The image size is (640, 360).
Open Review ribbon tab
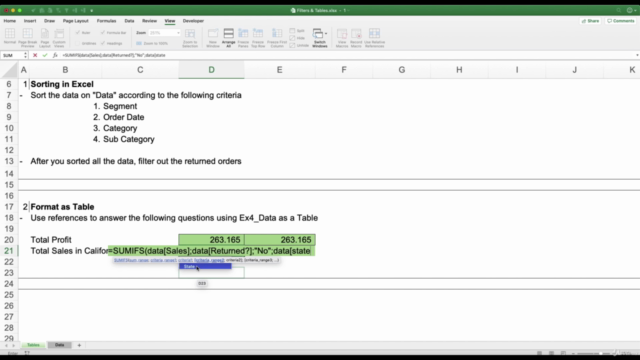pos(149,21)
